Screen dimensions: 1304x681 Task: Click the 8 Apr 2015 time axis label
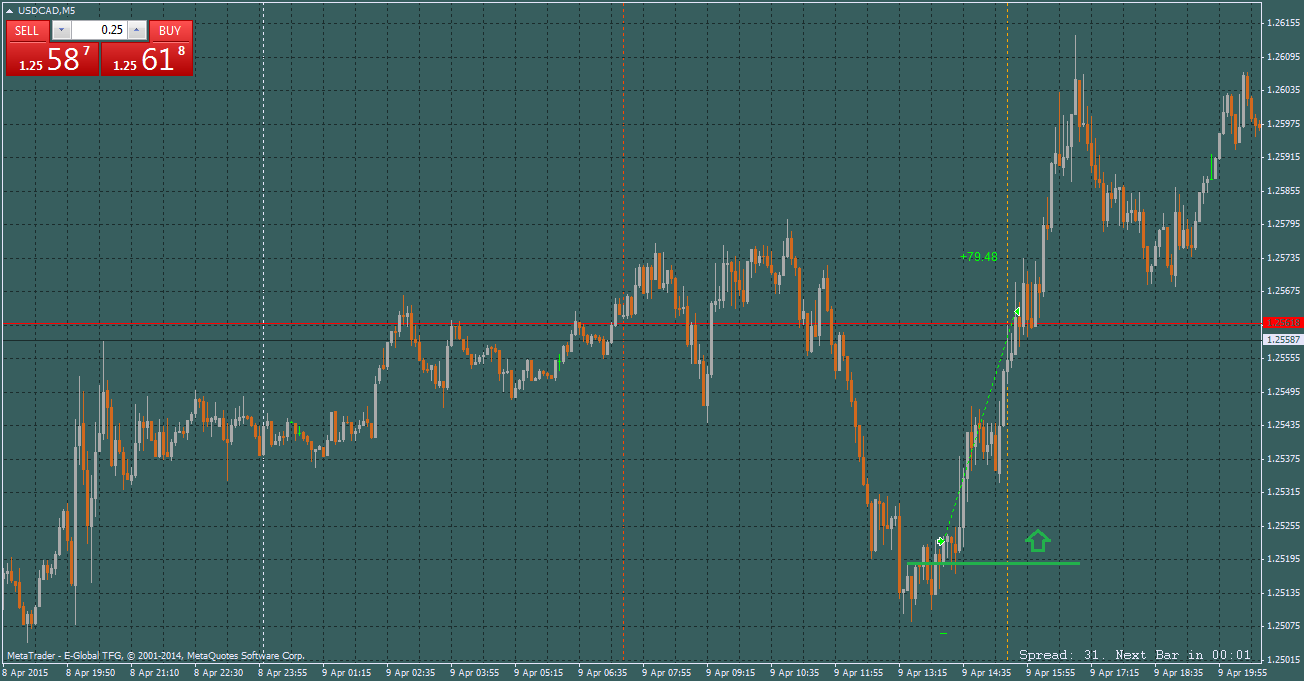(24, 673)
